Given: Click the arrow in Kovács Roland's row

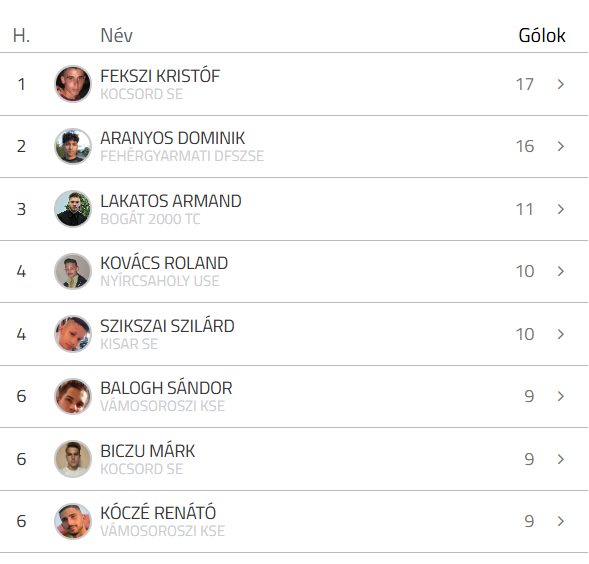Looking at the screenshot, I should [561, 271].
